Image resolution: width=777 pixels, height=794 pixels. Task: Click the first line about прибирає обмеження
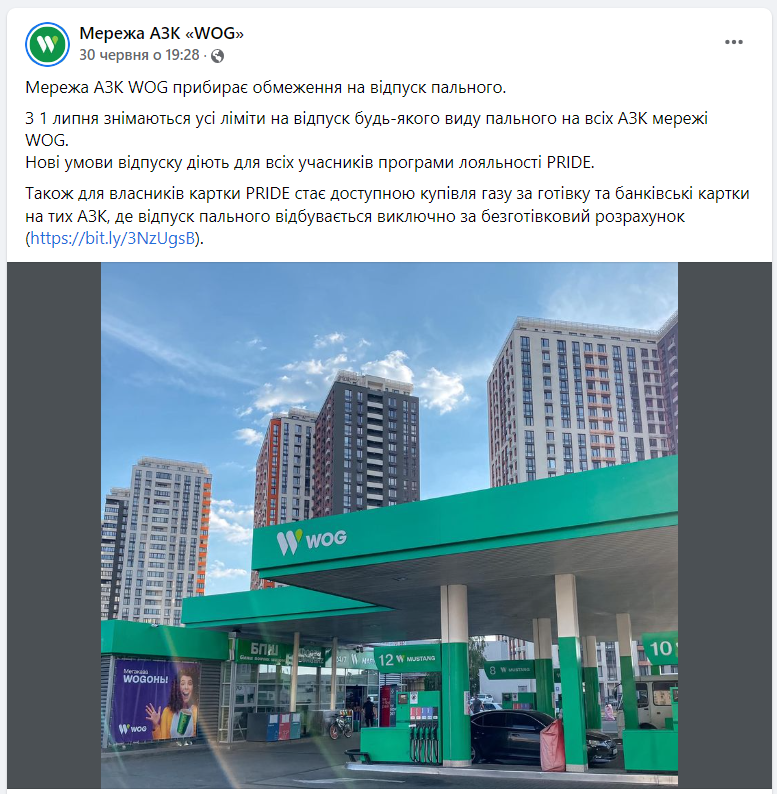pos(266,88)
